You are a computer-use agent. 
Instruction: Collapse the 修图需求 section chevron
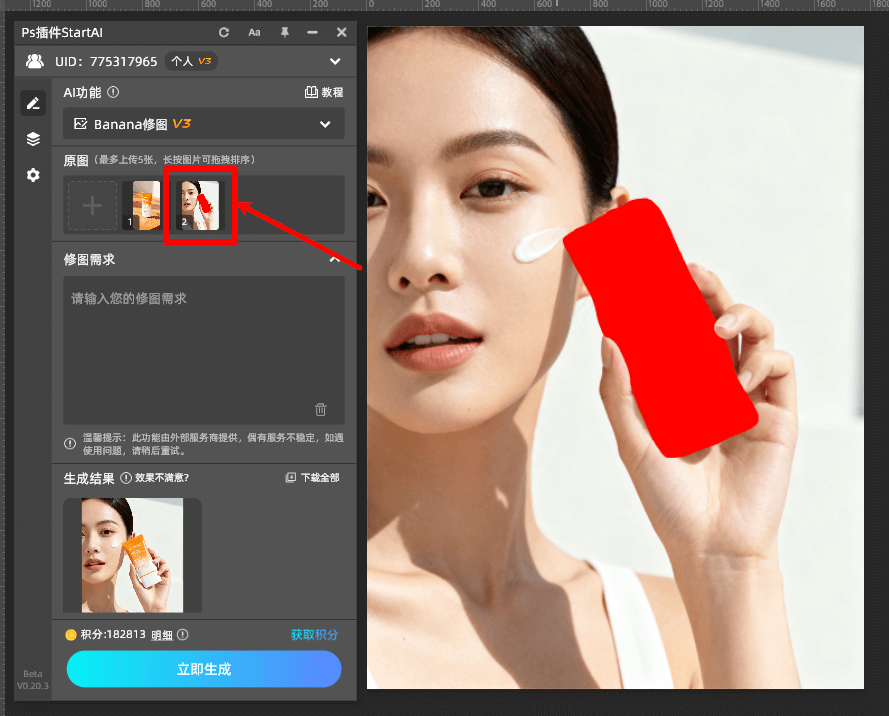coord(334,258)
